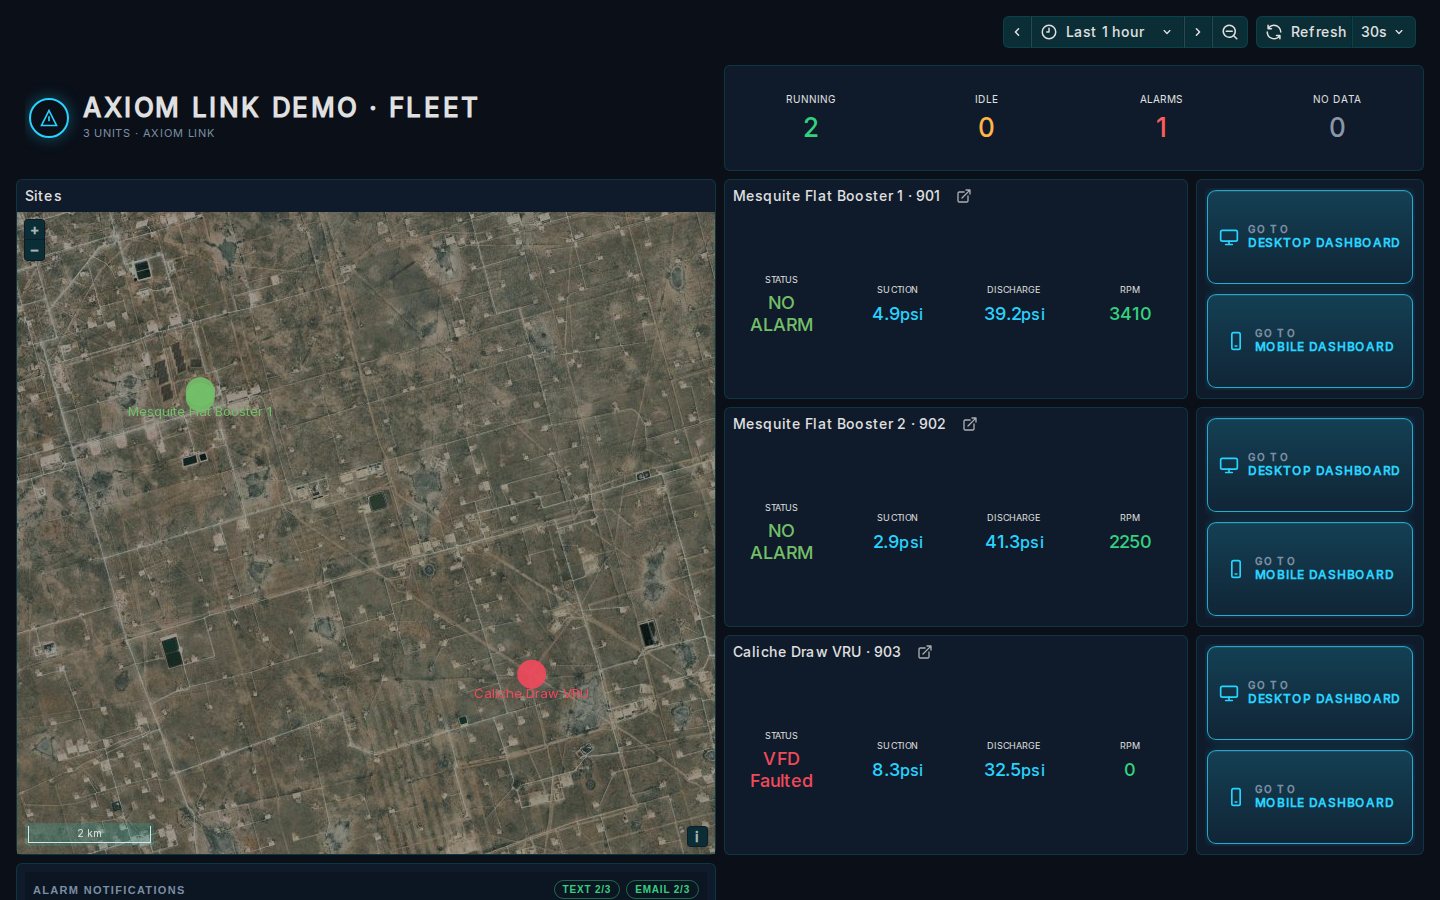The image size is (1440, 900).
Task: Zoom out on the Sites map
Action: tap(35, 250)
